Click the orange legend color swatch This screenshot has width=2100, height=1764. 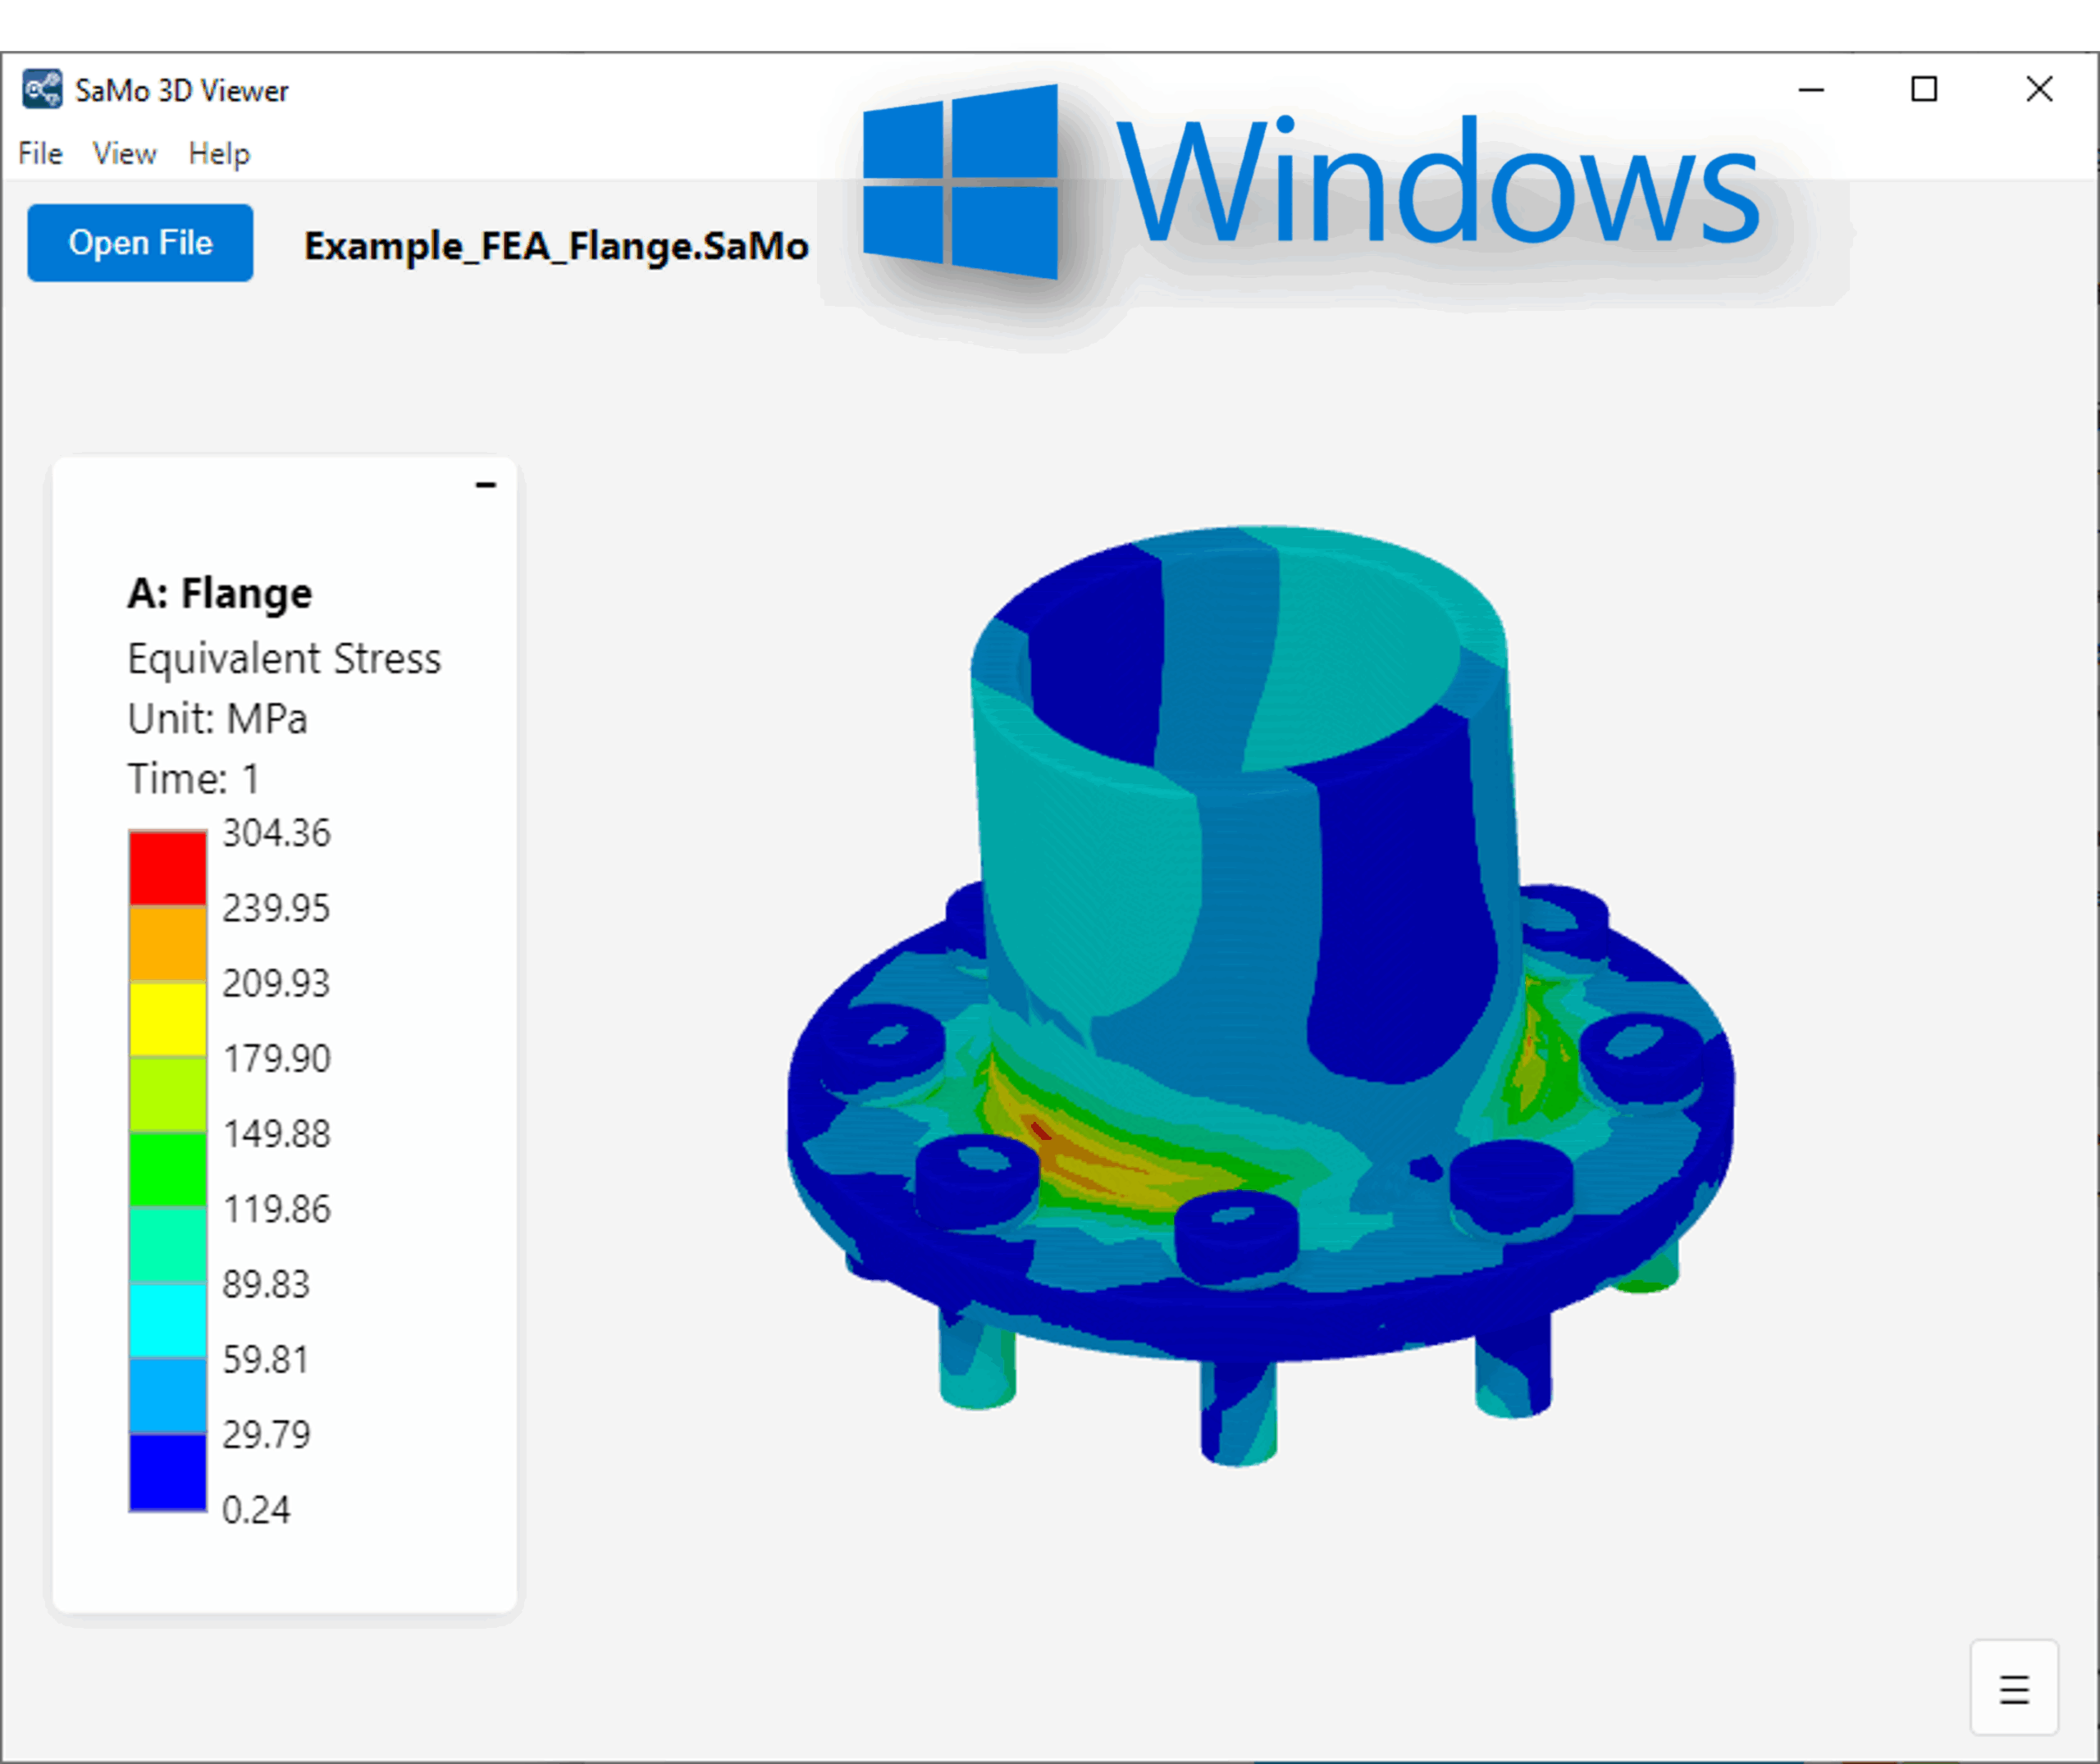168,943
